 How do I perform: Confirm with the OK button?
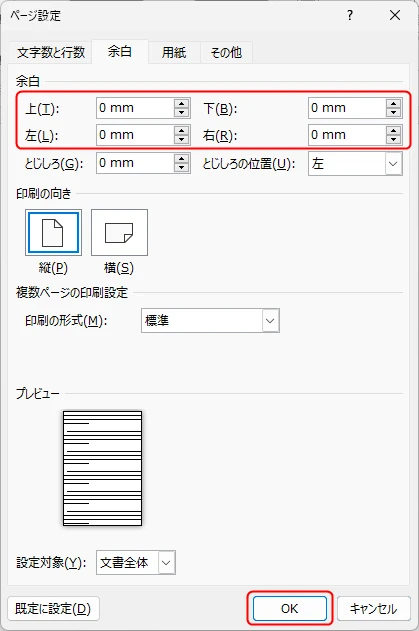[289, 608]
